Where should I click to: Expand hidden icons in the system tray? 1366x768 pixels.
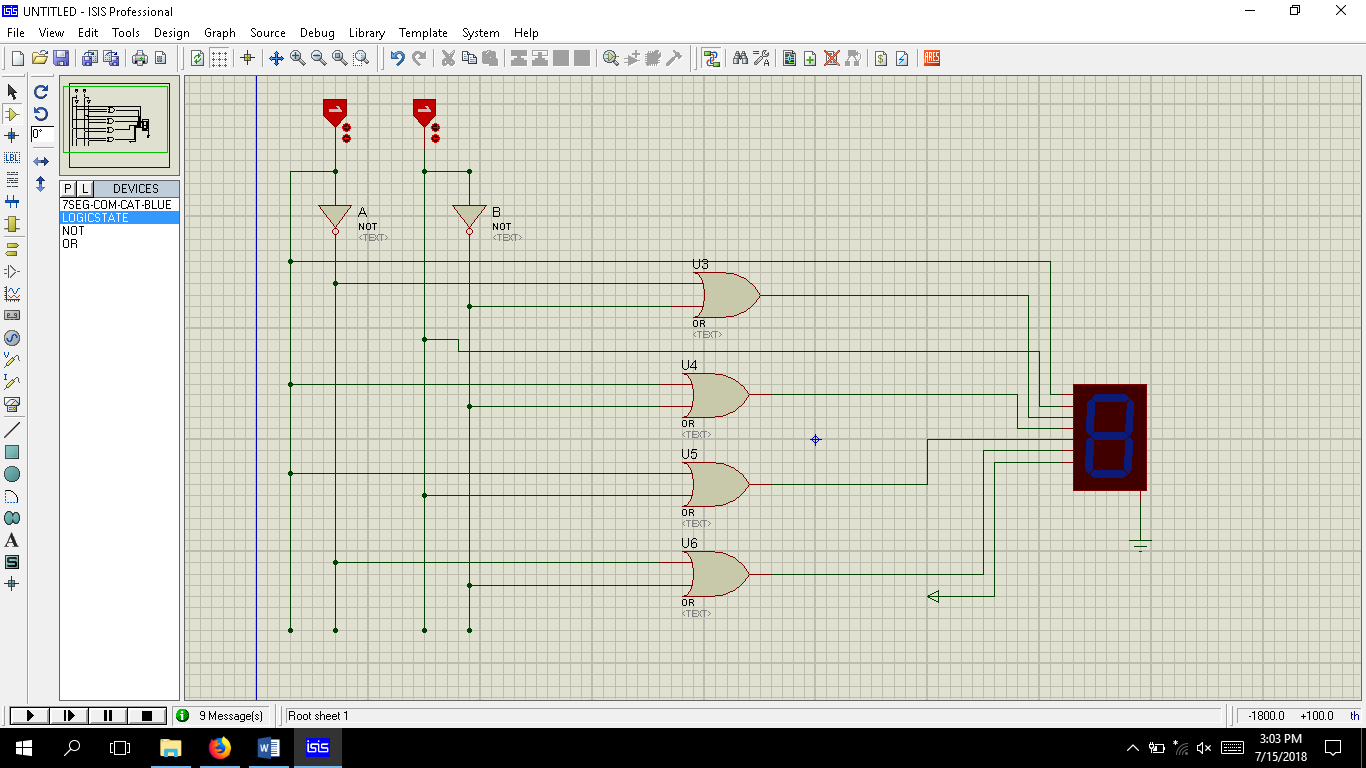[1133, 747]
